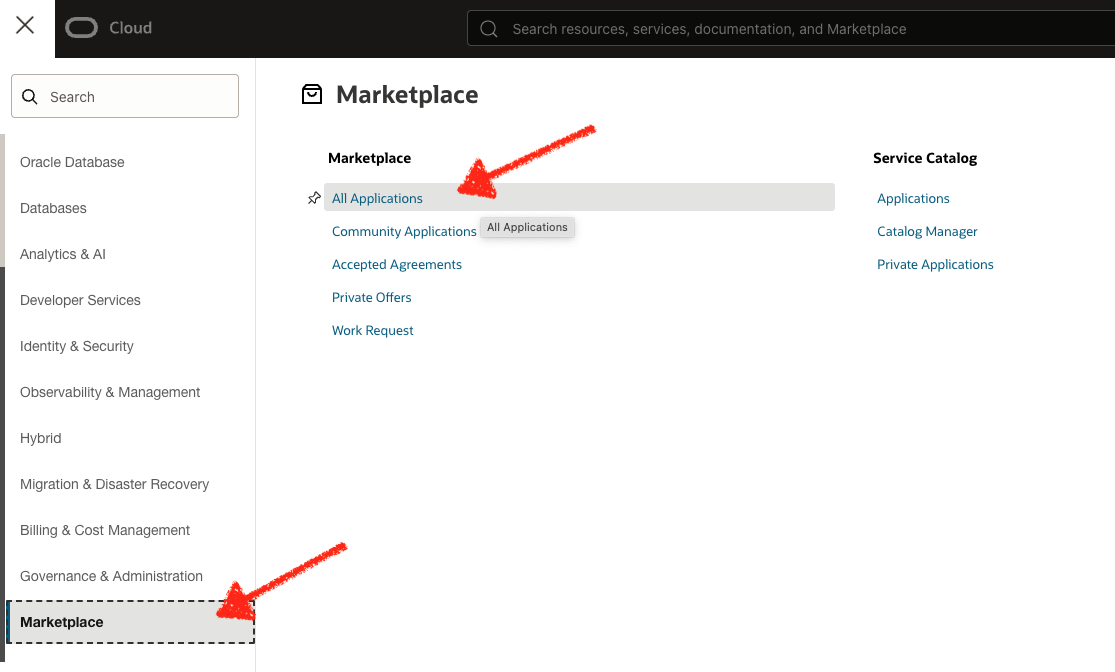Click the Service Catalog section heading
Image resolution: width=1115 pixels, height=672 pixels.
(924, 158)
